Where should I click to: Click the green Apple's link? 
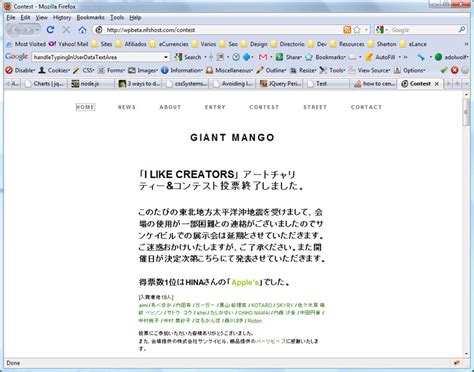(245, 282)
